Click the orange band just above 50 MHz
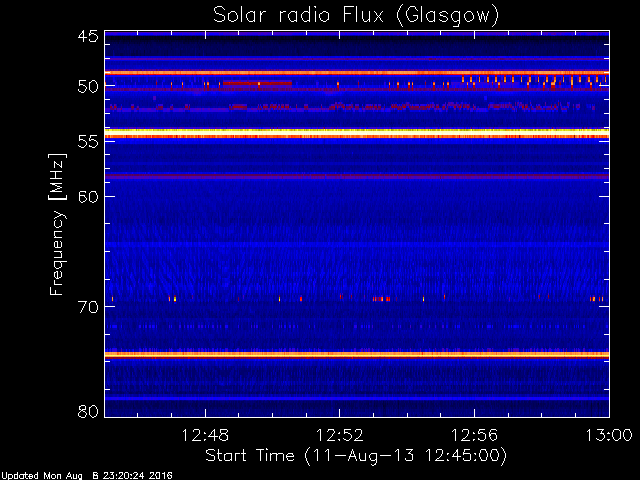This screenshot has height=480, width=640. click(357, 73)
